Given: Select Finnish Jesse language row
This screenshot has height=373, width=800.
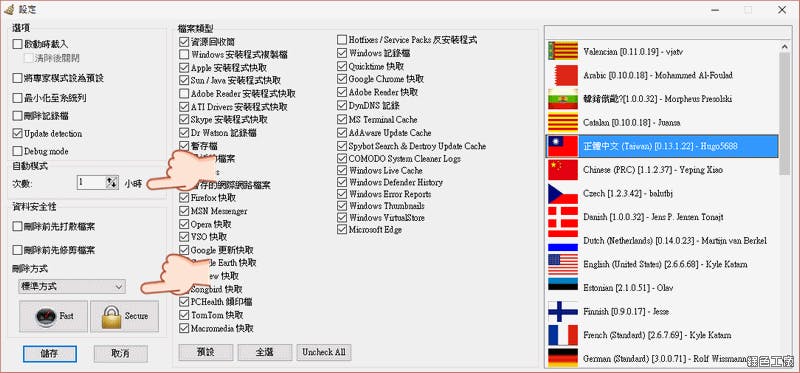Looking at the screenshot, I should tap(662, 311).
